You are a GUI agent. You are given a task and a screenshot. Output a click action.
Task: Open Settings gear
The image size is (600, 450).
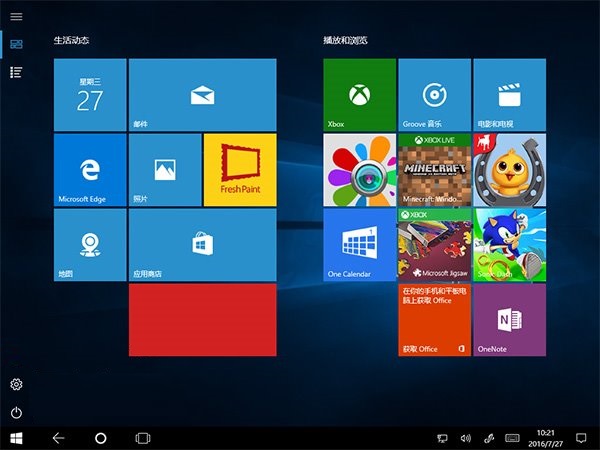pyautogui.click(x=16, y=384)
